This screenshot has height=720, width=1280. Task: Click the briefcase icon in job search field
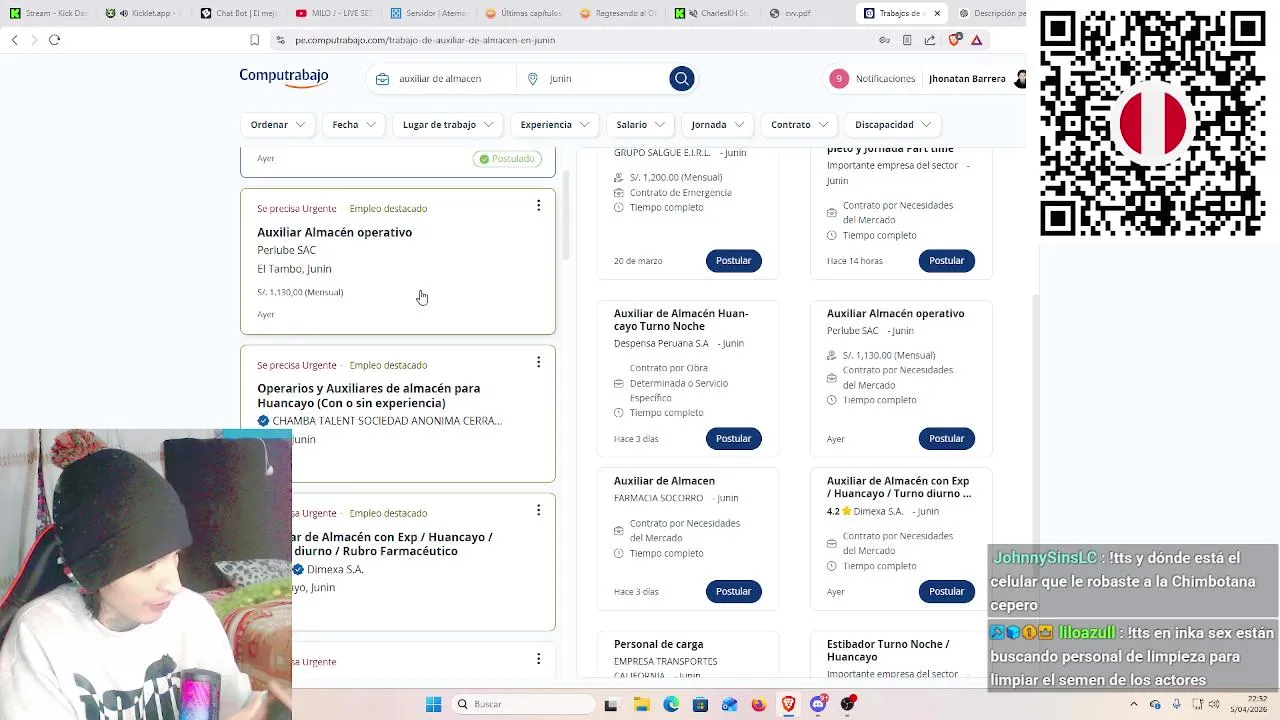pyautogui.click(x=382, y=78)
